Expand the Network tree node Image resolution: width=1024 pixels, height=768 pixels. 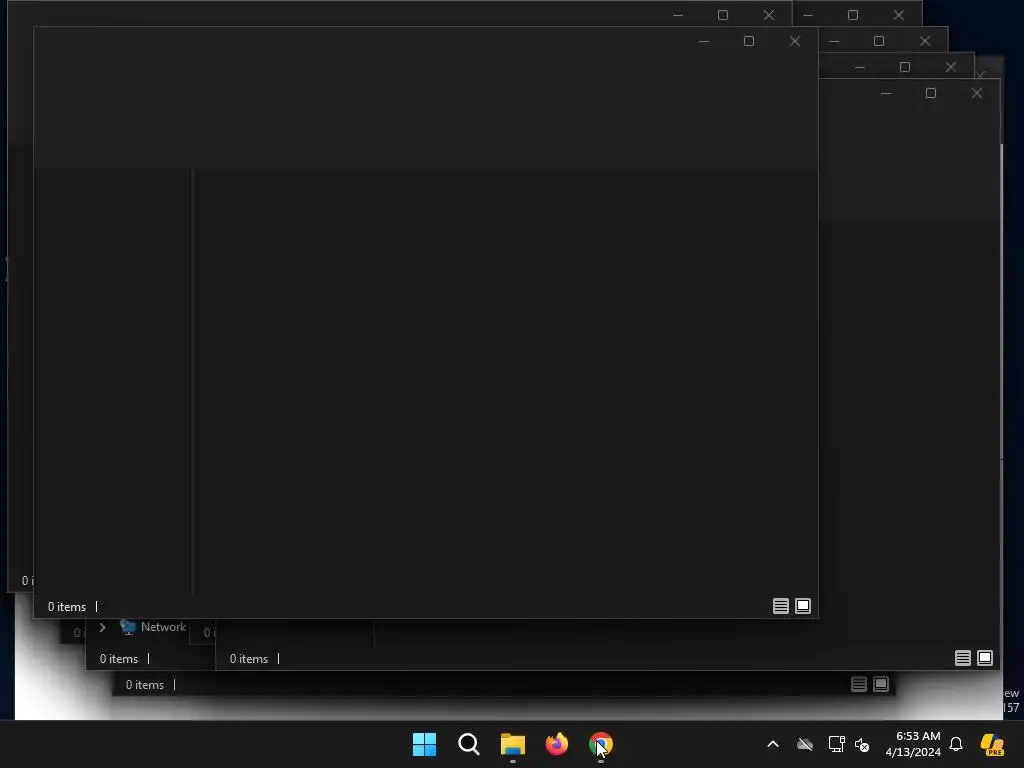(x=103, y=627)
